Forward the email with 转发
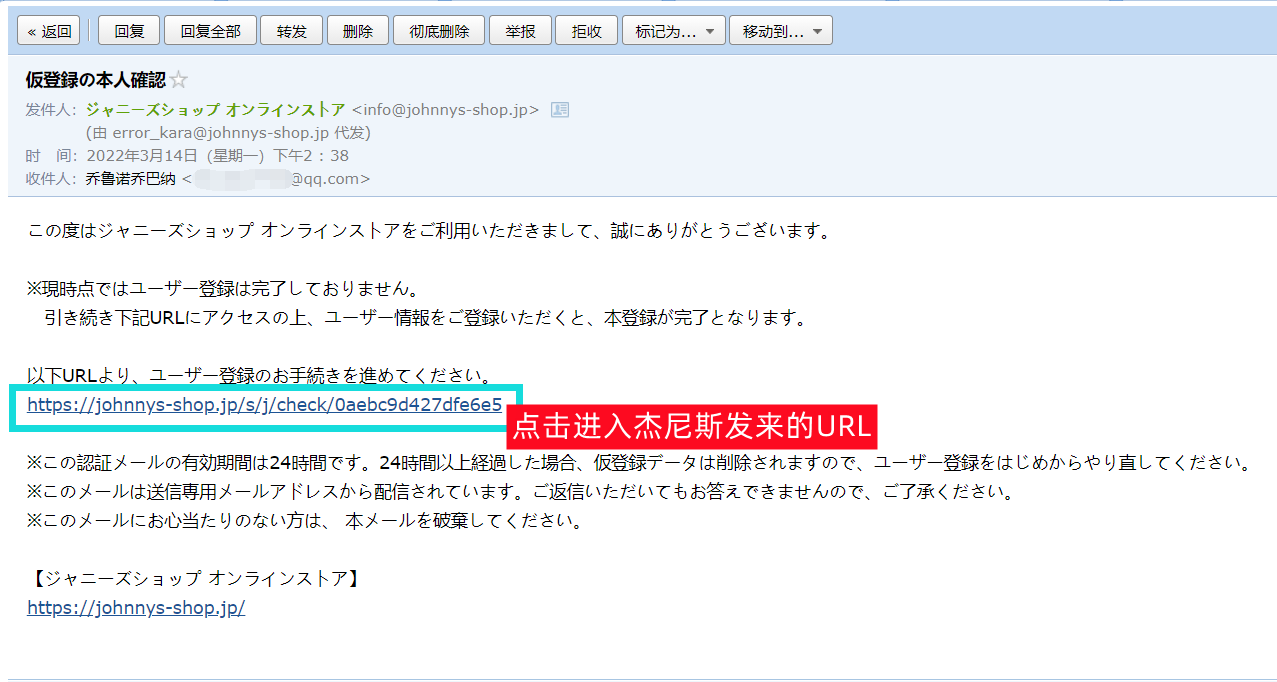This screenshot has height=682, width=1277. (x=291, y=31)
